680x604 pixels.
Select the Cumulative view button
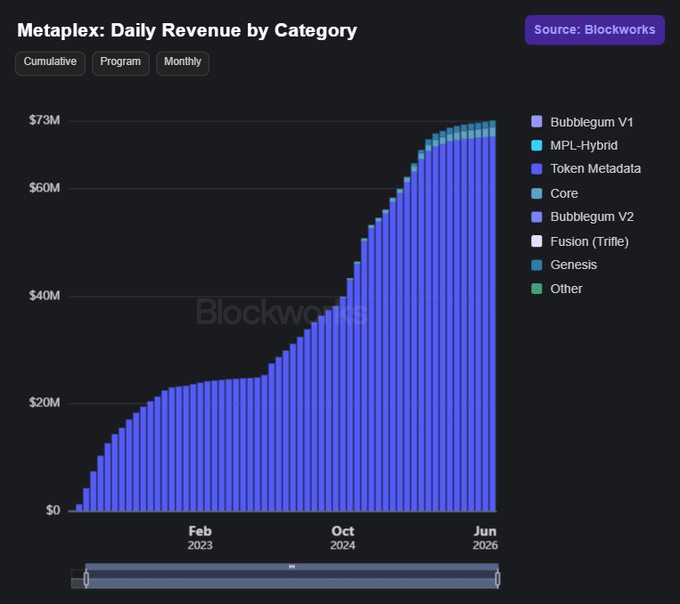click(50, 63)
